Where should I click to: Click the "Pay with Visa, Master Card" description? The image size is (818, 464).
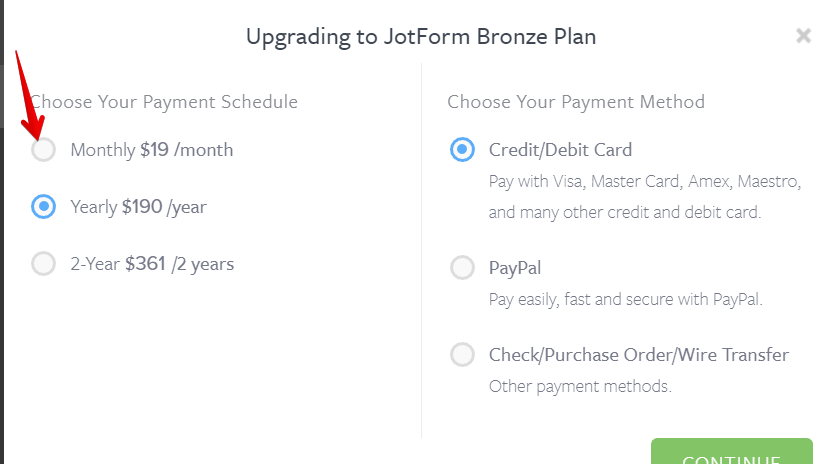[x=644, y=182]
